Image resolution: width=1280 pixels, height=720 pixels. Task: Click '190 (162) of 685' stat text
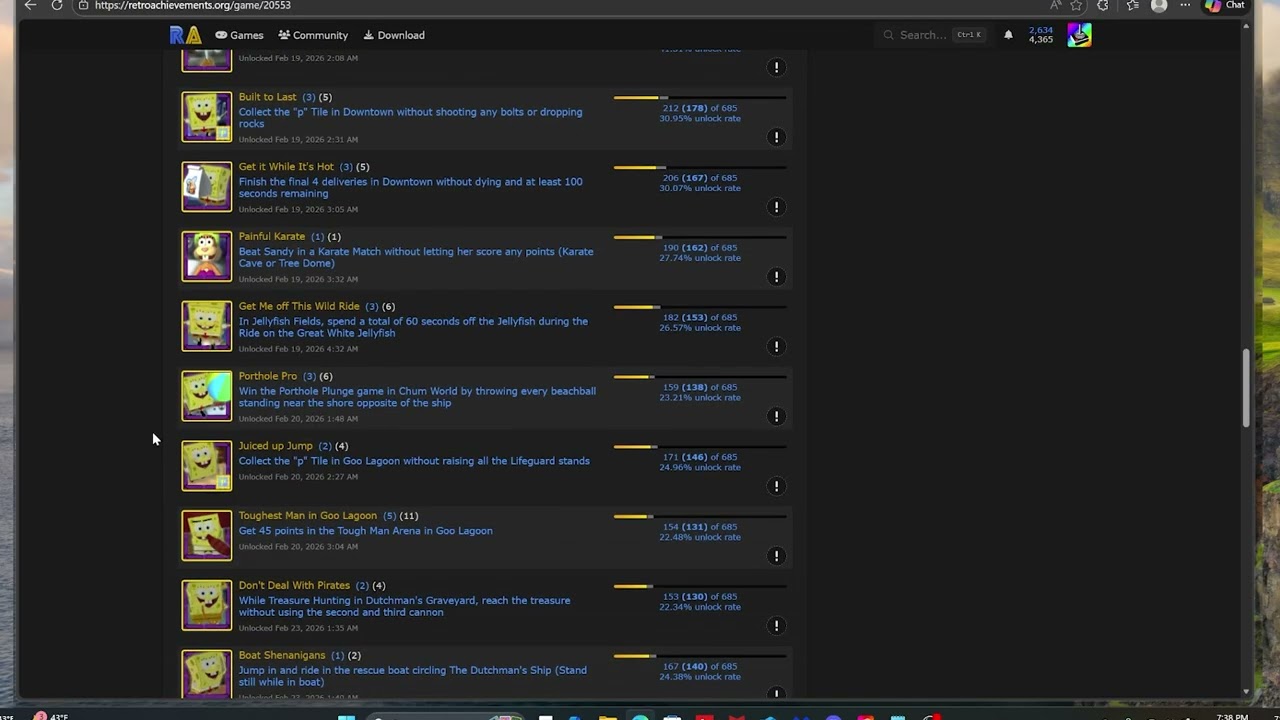click(x=700, y=247)
